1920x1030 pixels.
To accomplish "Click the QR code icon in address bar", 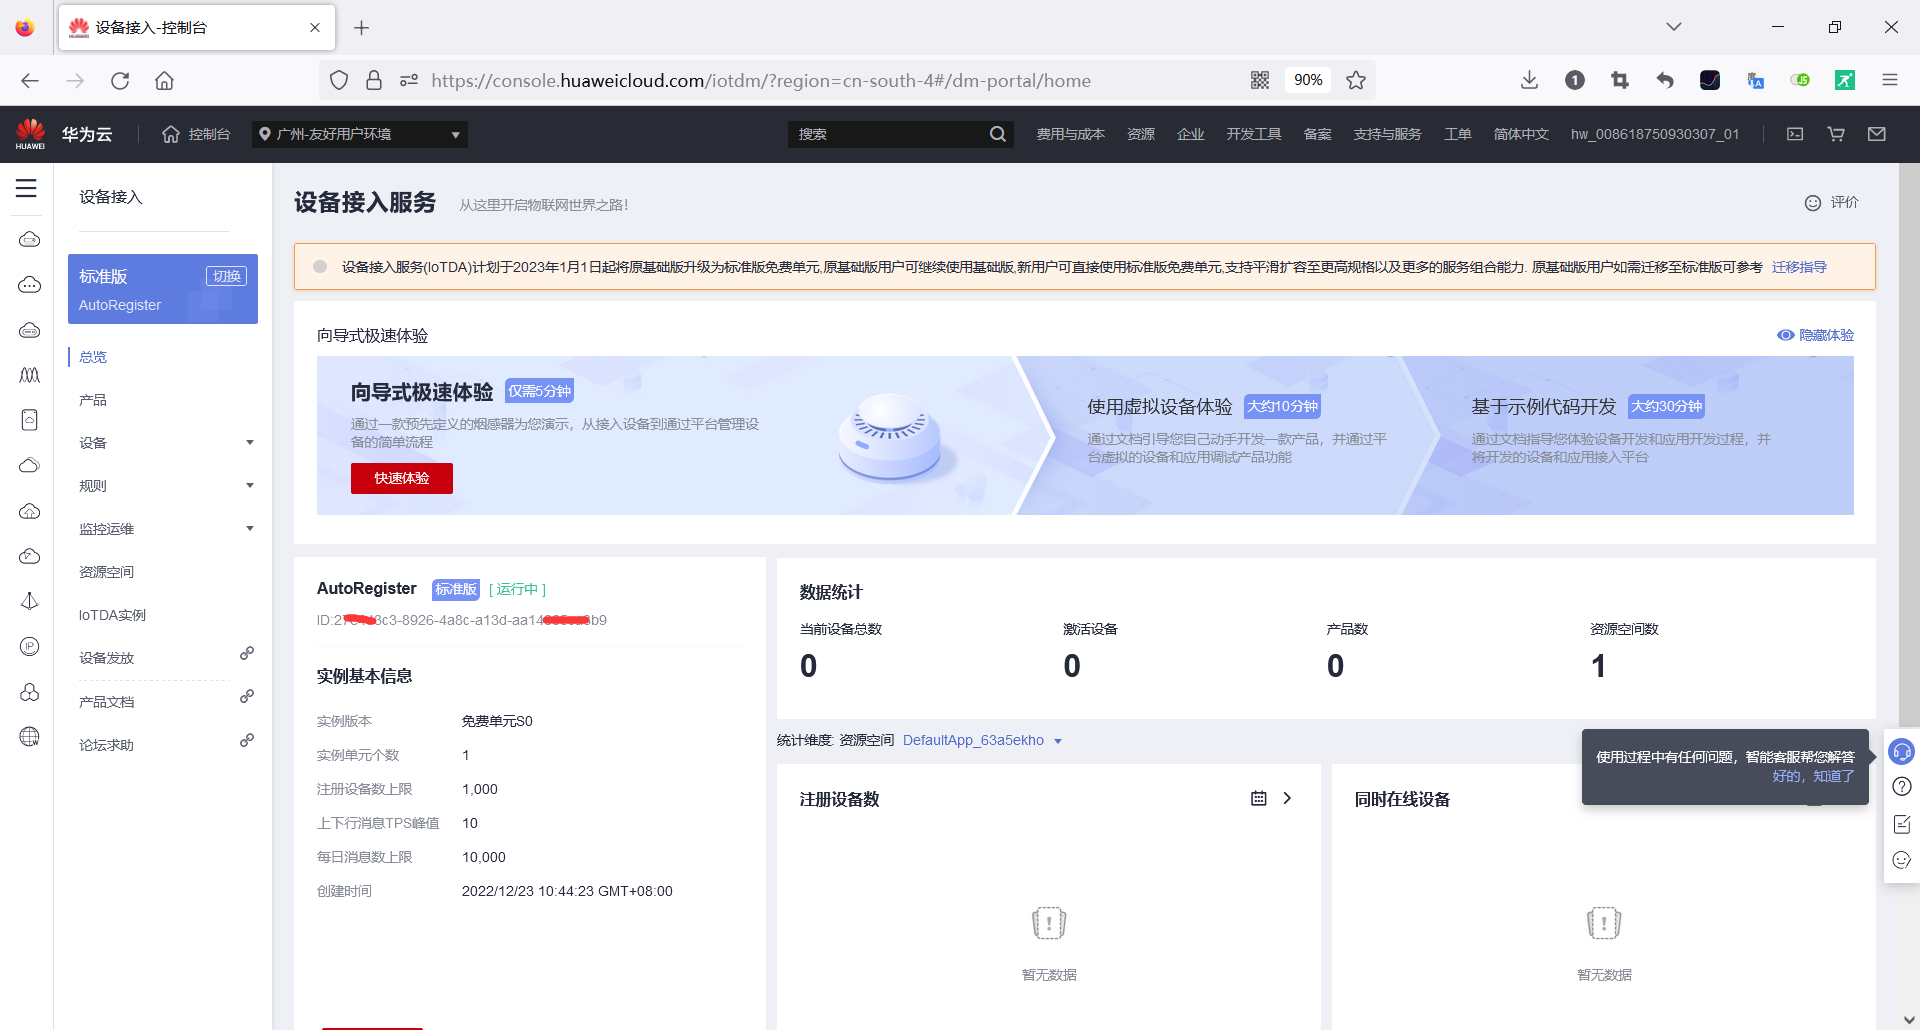I will point(1260,80).
